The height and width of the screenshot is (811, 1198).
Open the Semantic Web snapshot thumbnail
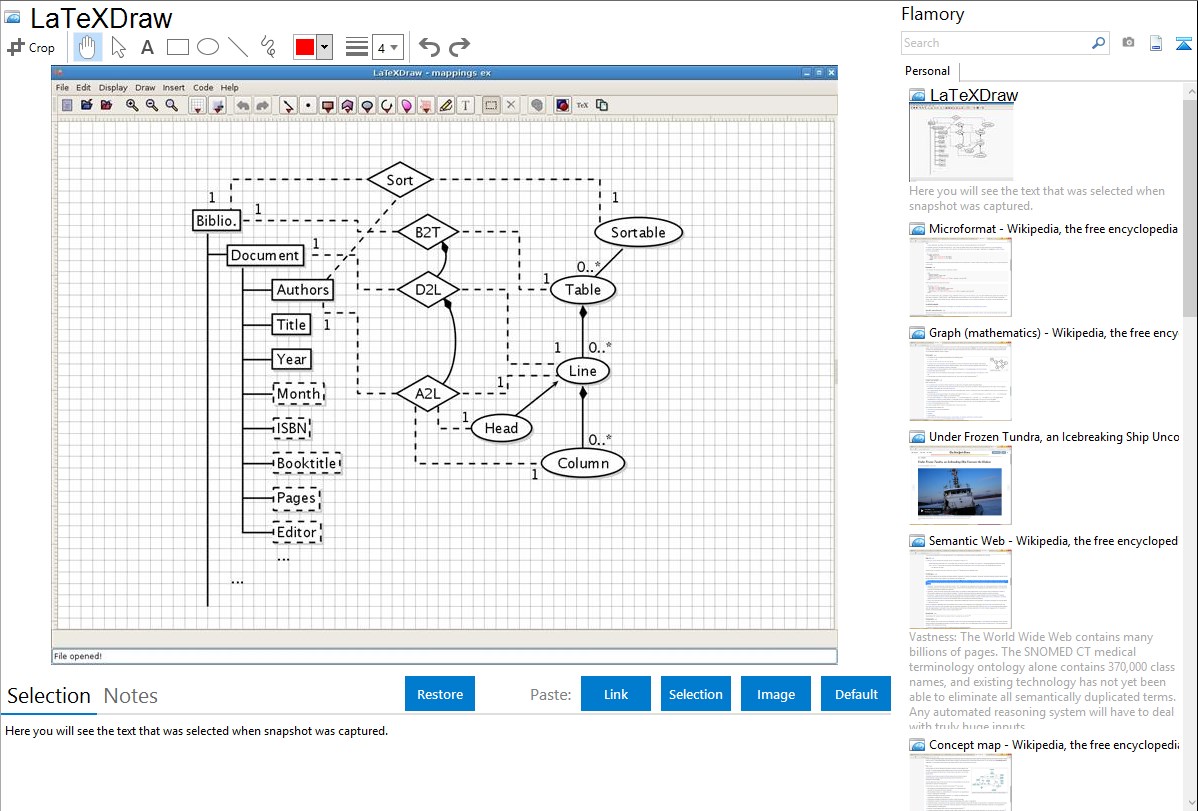(x=960, y=588)
